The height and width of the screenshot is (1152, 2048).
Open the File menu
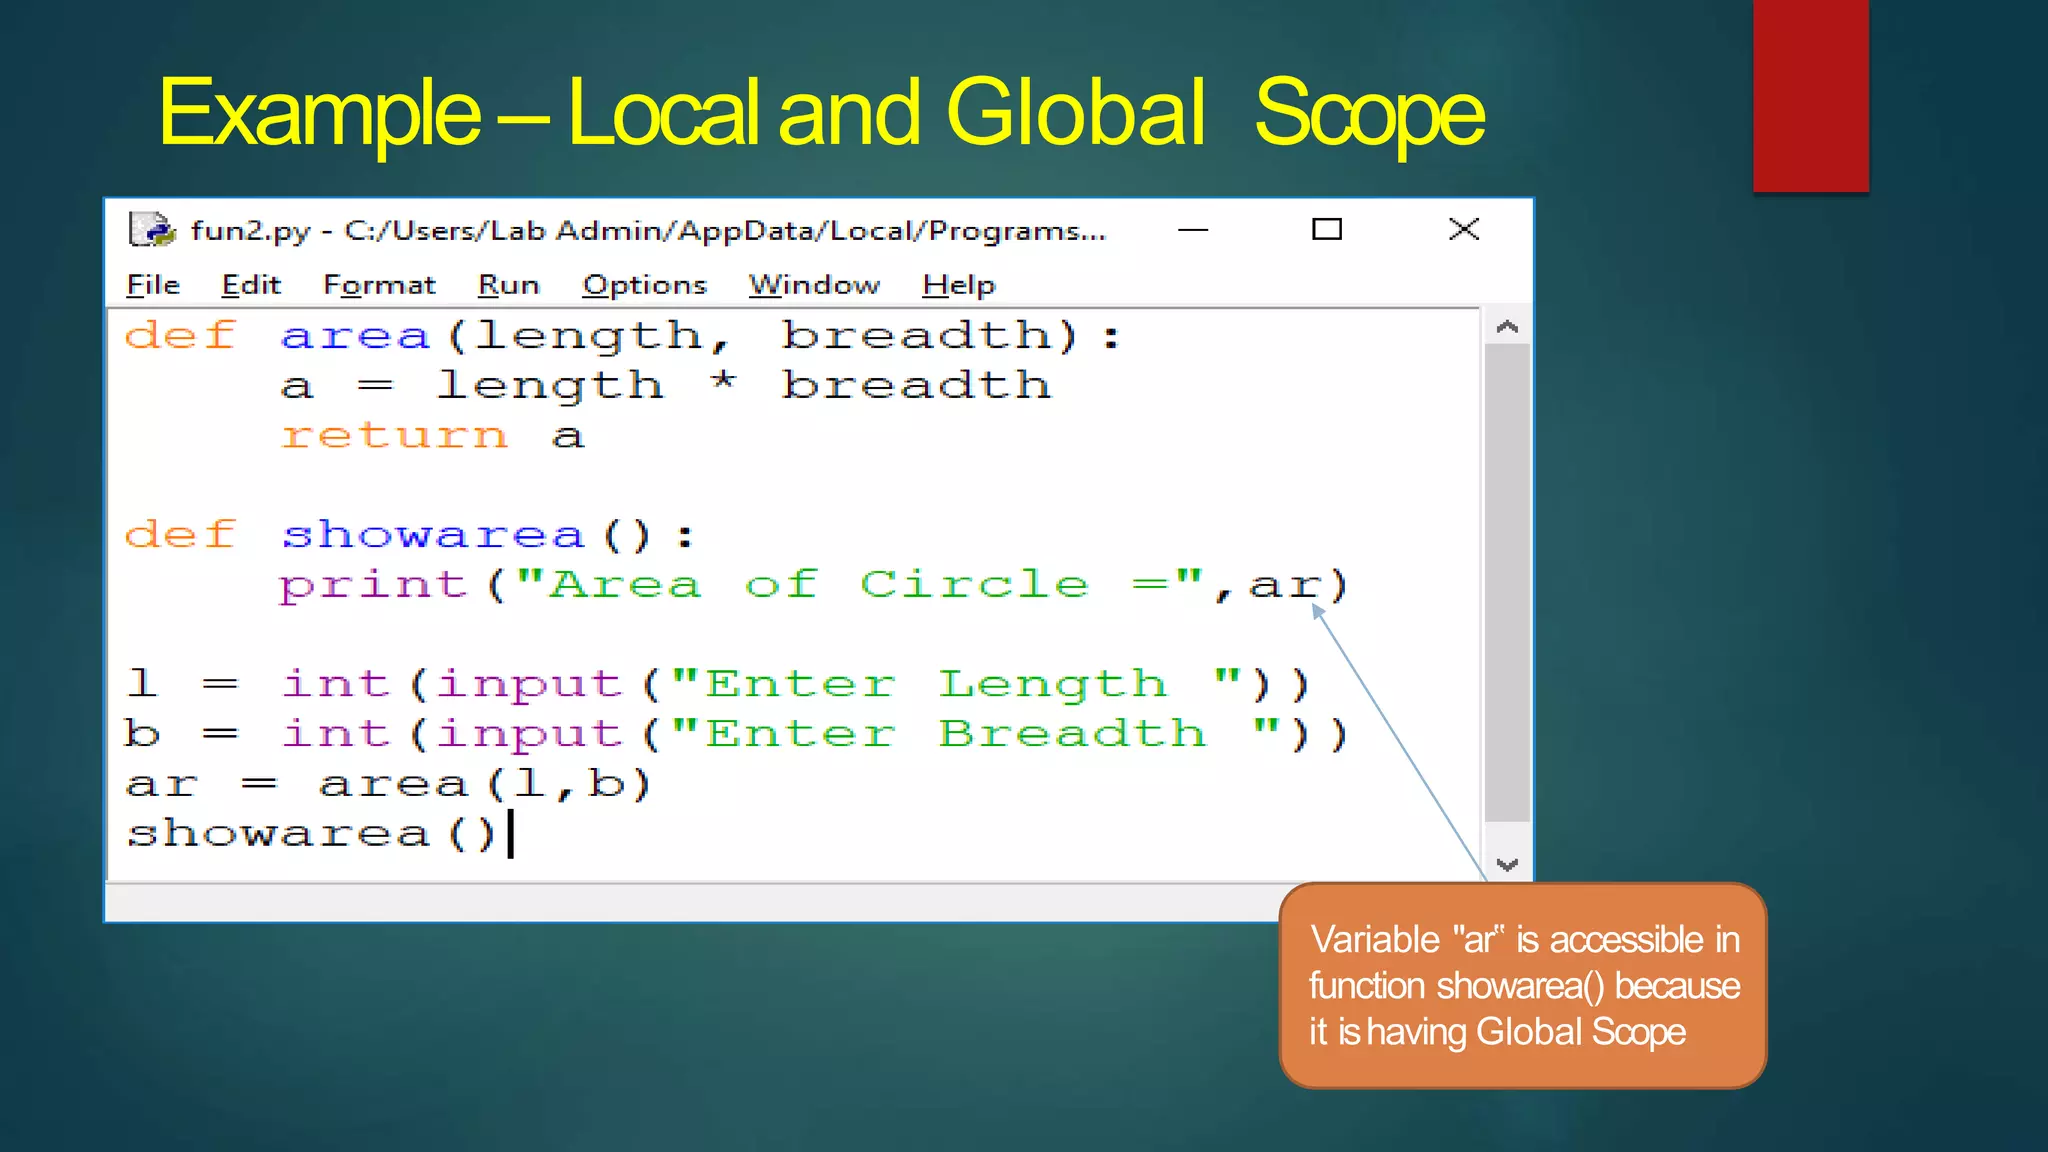pos(153,285)
